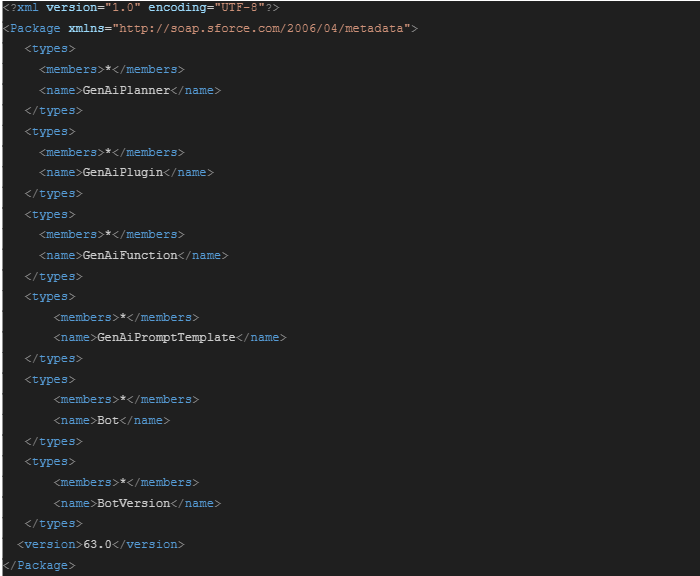Click the version number 63.0
The height and width of the screenshot is (576, 700).
[97, 544]
